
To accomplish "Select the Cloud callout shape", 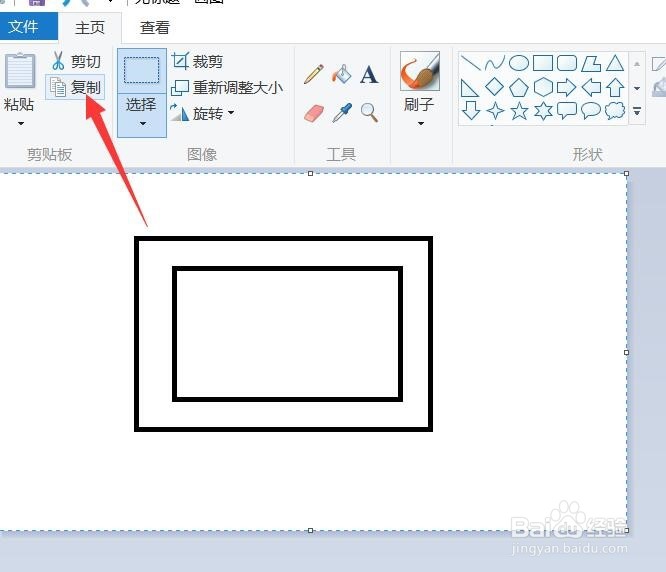I will pyautogui.click(x=615, y=111).
